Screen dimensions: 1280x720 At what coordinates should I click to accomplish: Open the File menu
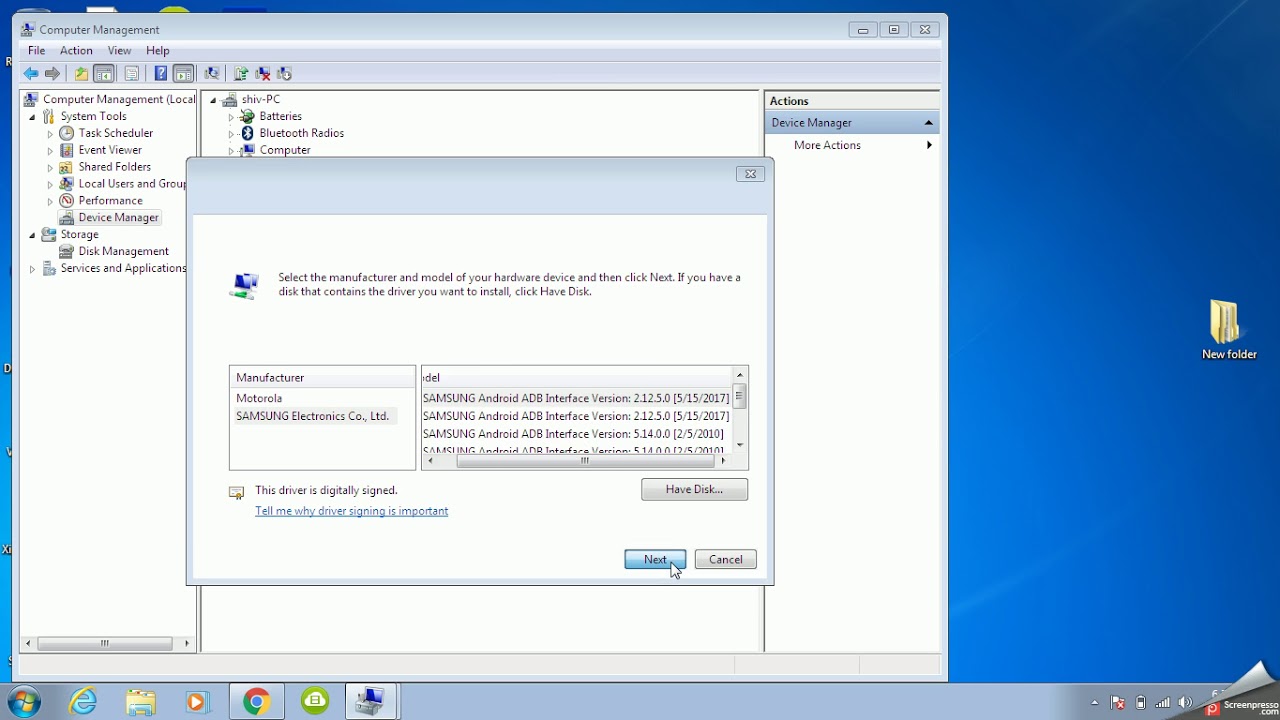click(37, 50)
